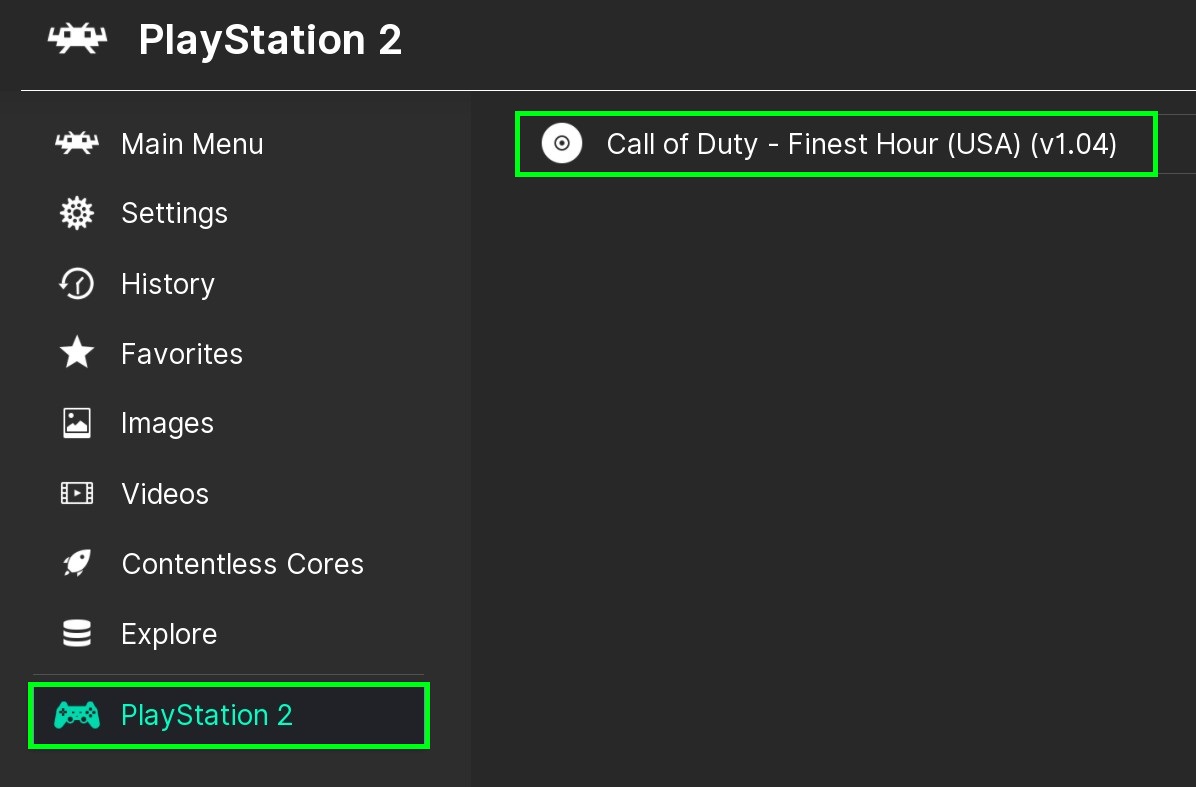1196x787 pixels.
Task: Open the Main Menu text label
Action: (x=192, y=144)
